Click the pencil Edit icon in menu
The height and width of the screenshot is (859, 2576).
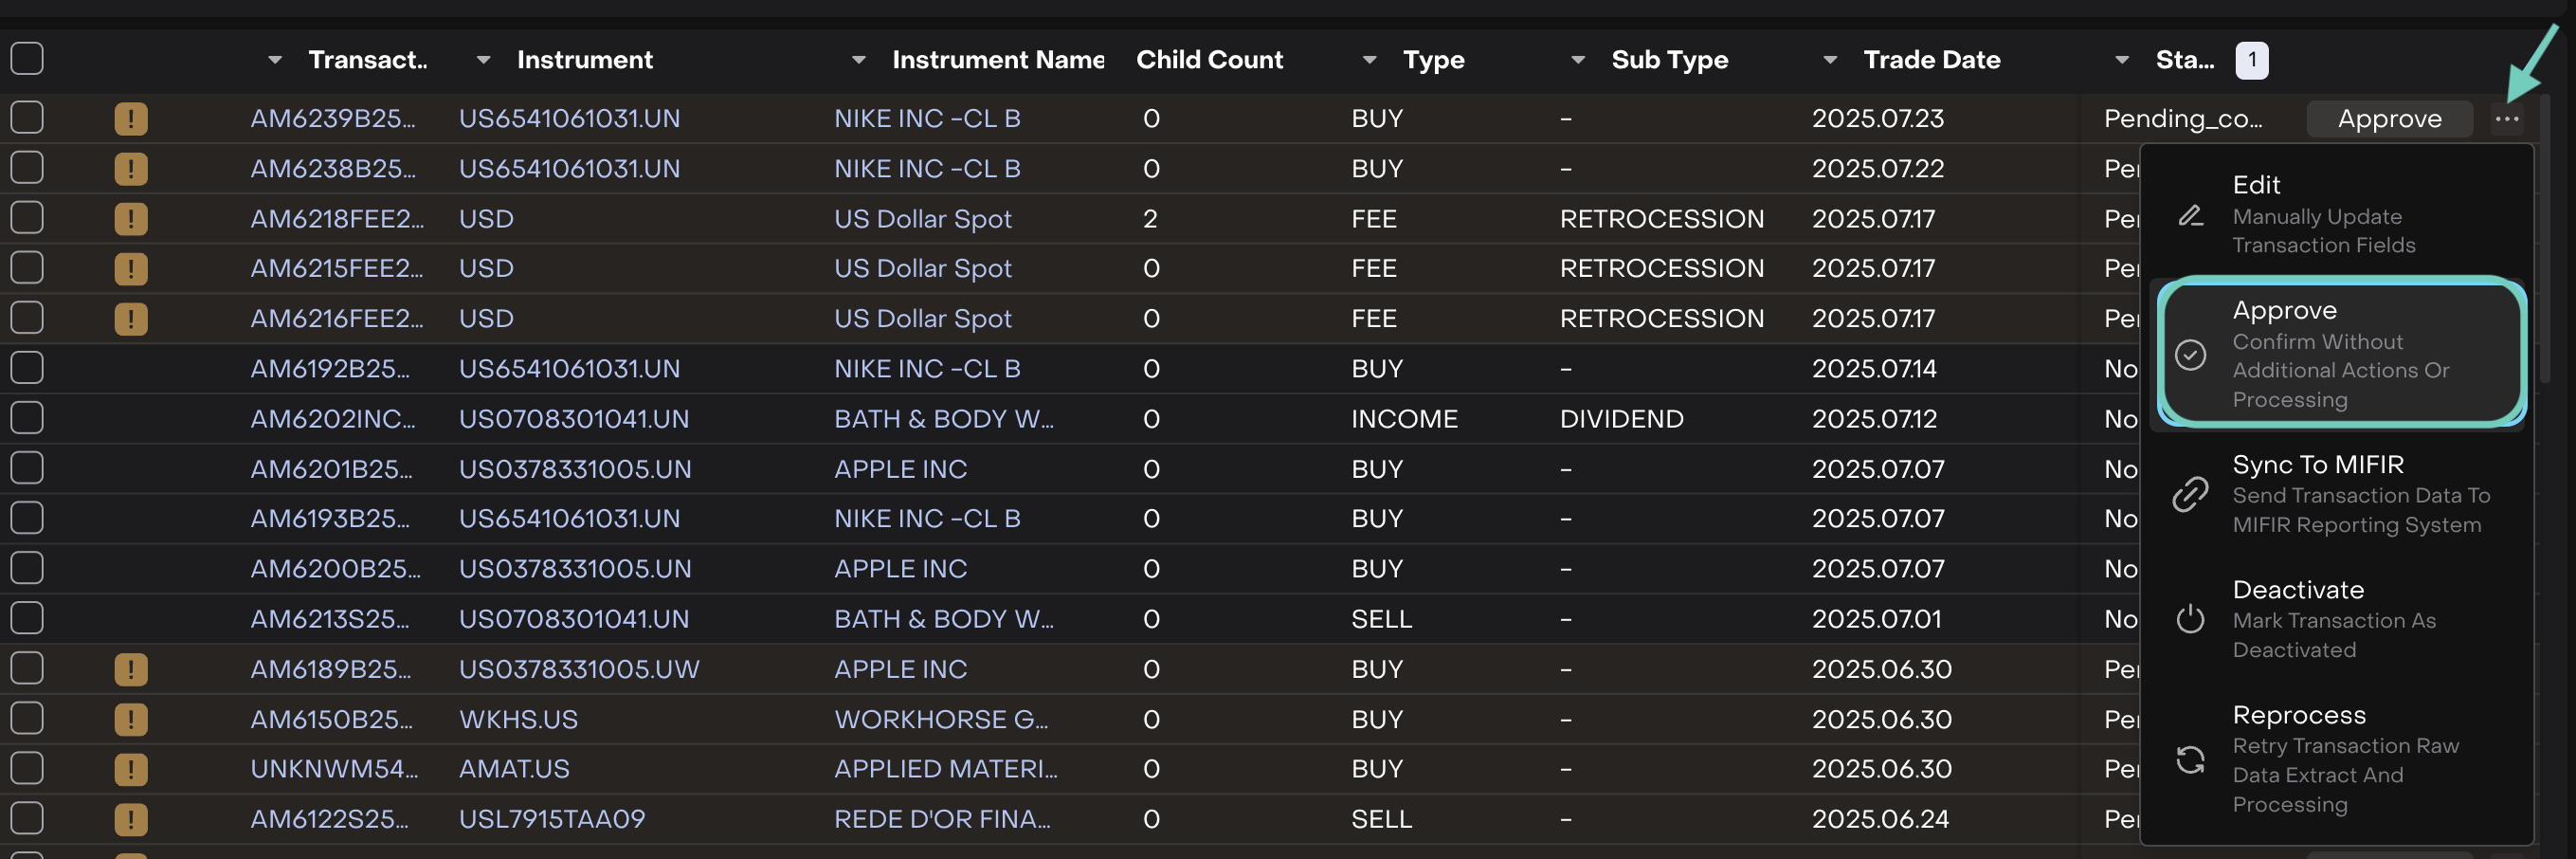(x=2190, y=216)
